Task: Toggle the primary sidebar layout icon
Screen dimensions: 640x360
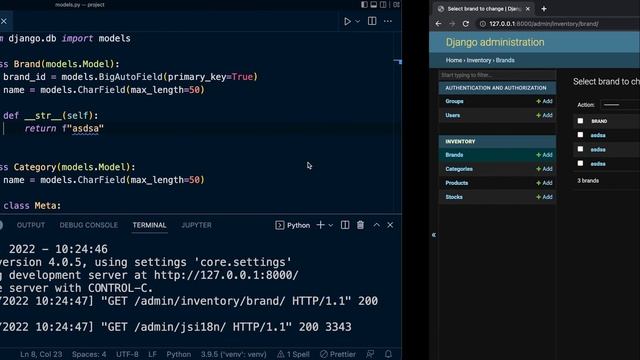Action: coord(364,4)
